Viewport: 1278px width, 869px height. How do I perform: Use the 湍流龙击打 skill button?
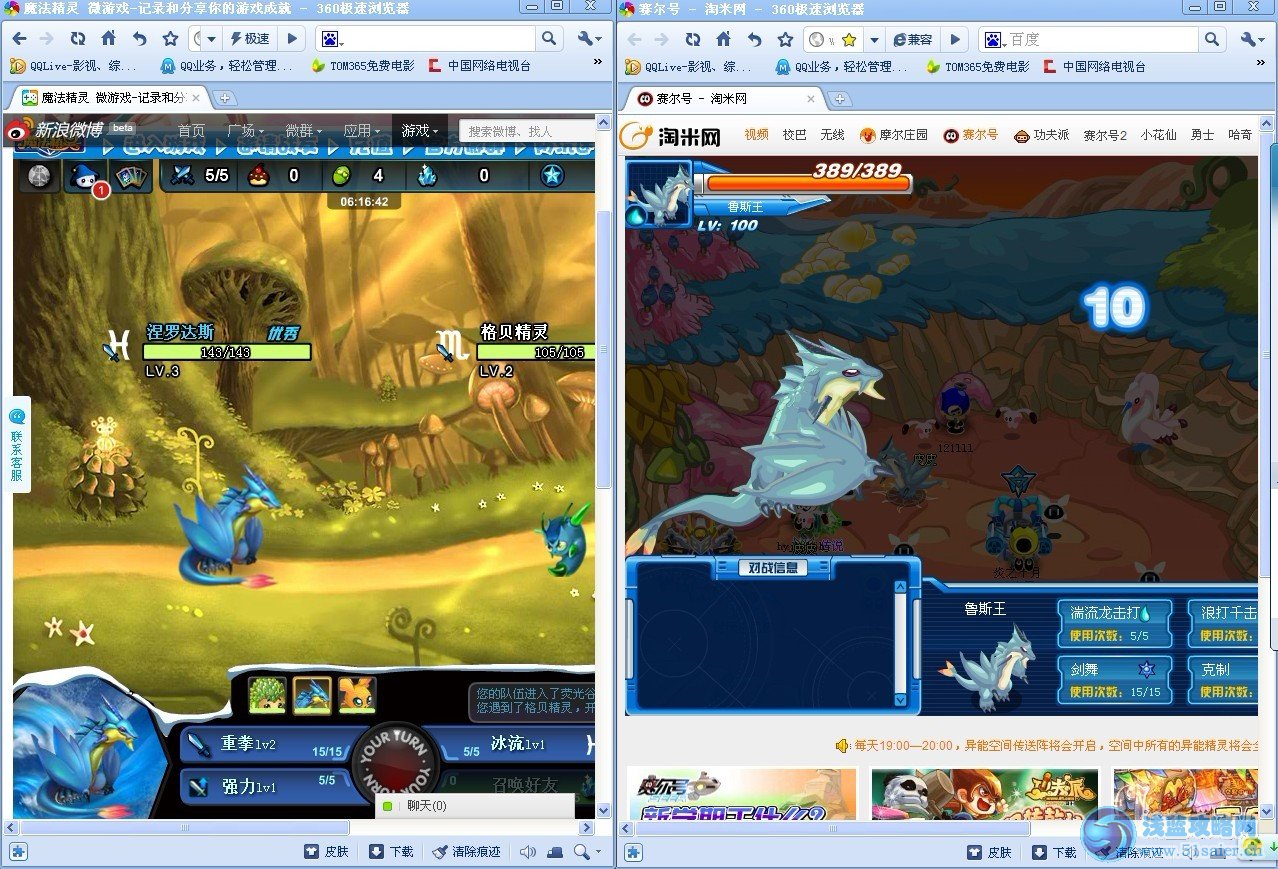[1115, 623]
